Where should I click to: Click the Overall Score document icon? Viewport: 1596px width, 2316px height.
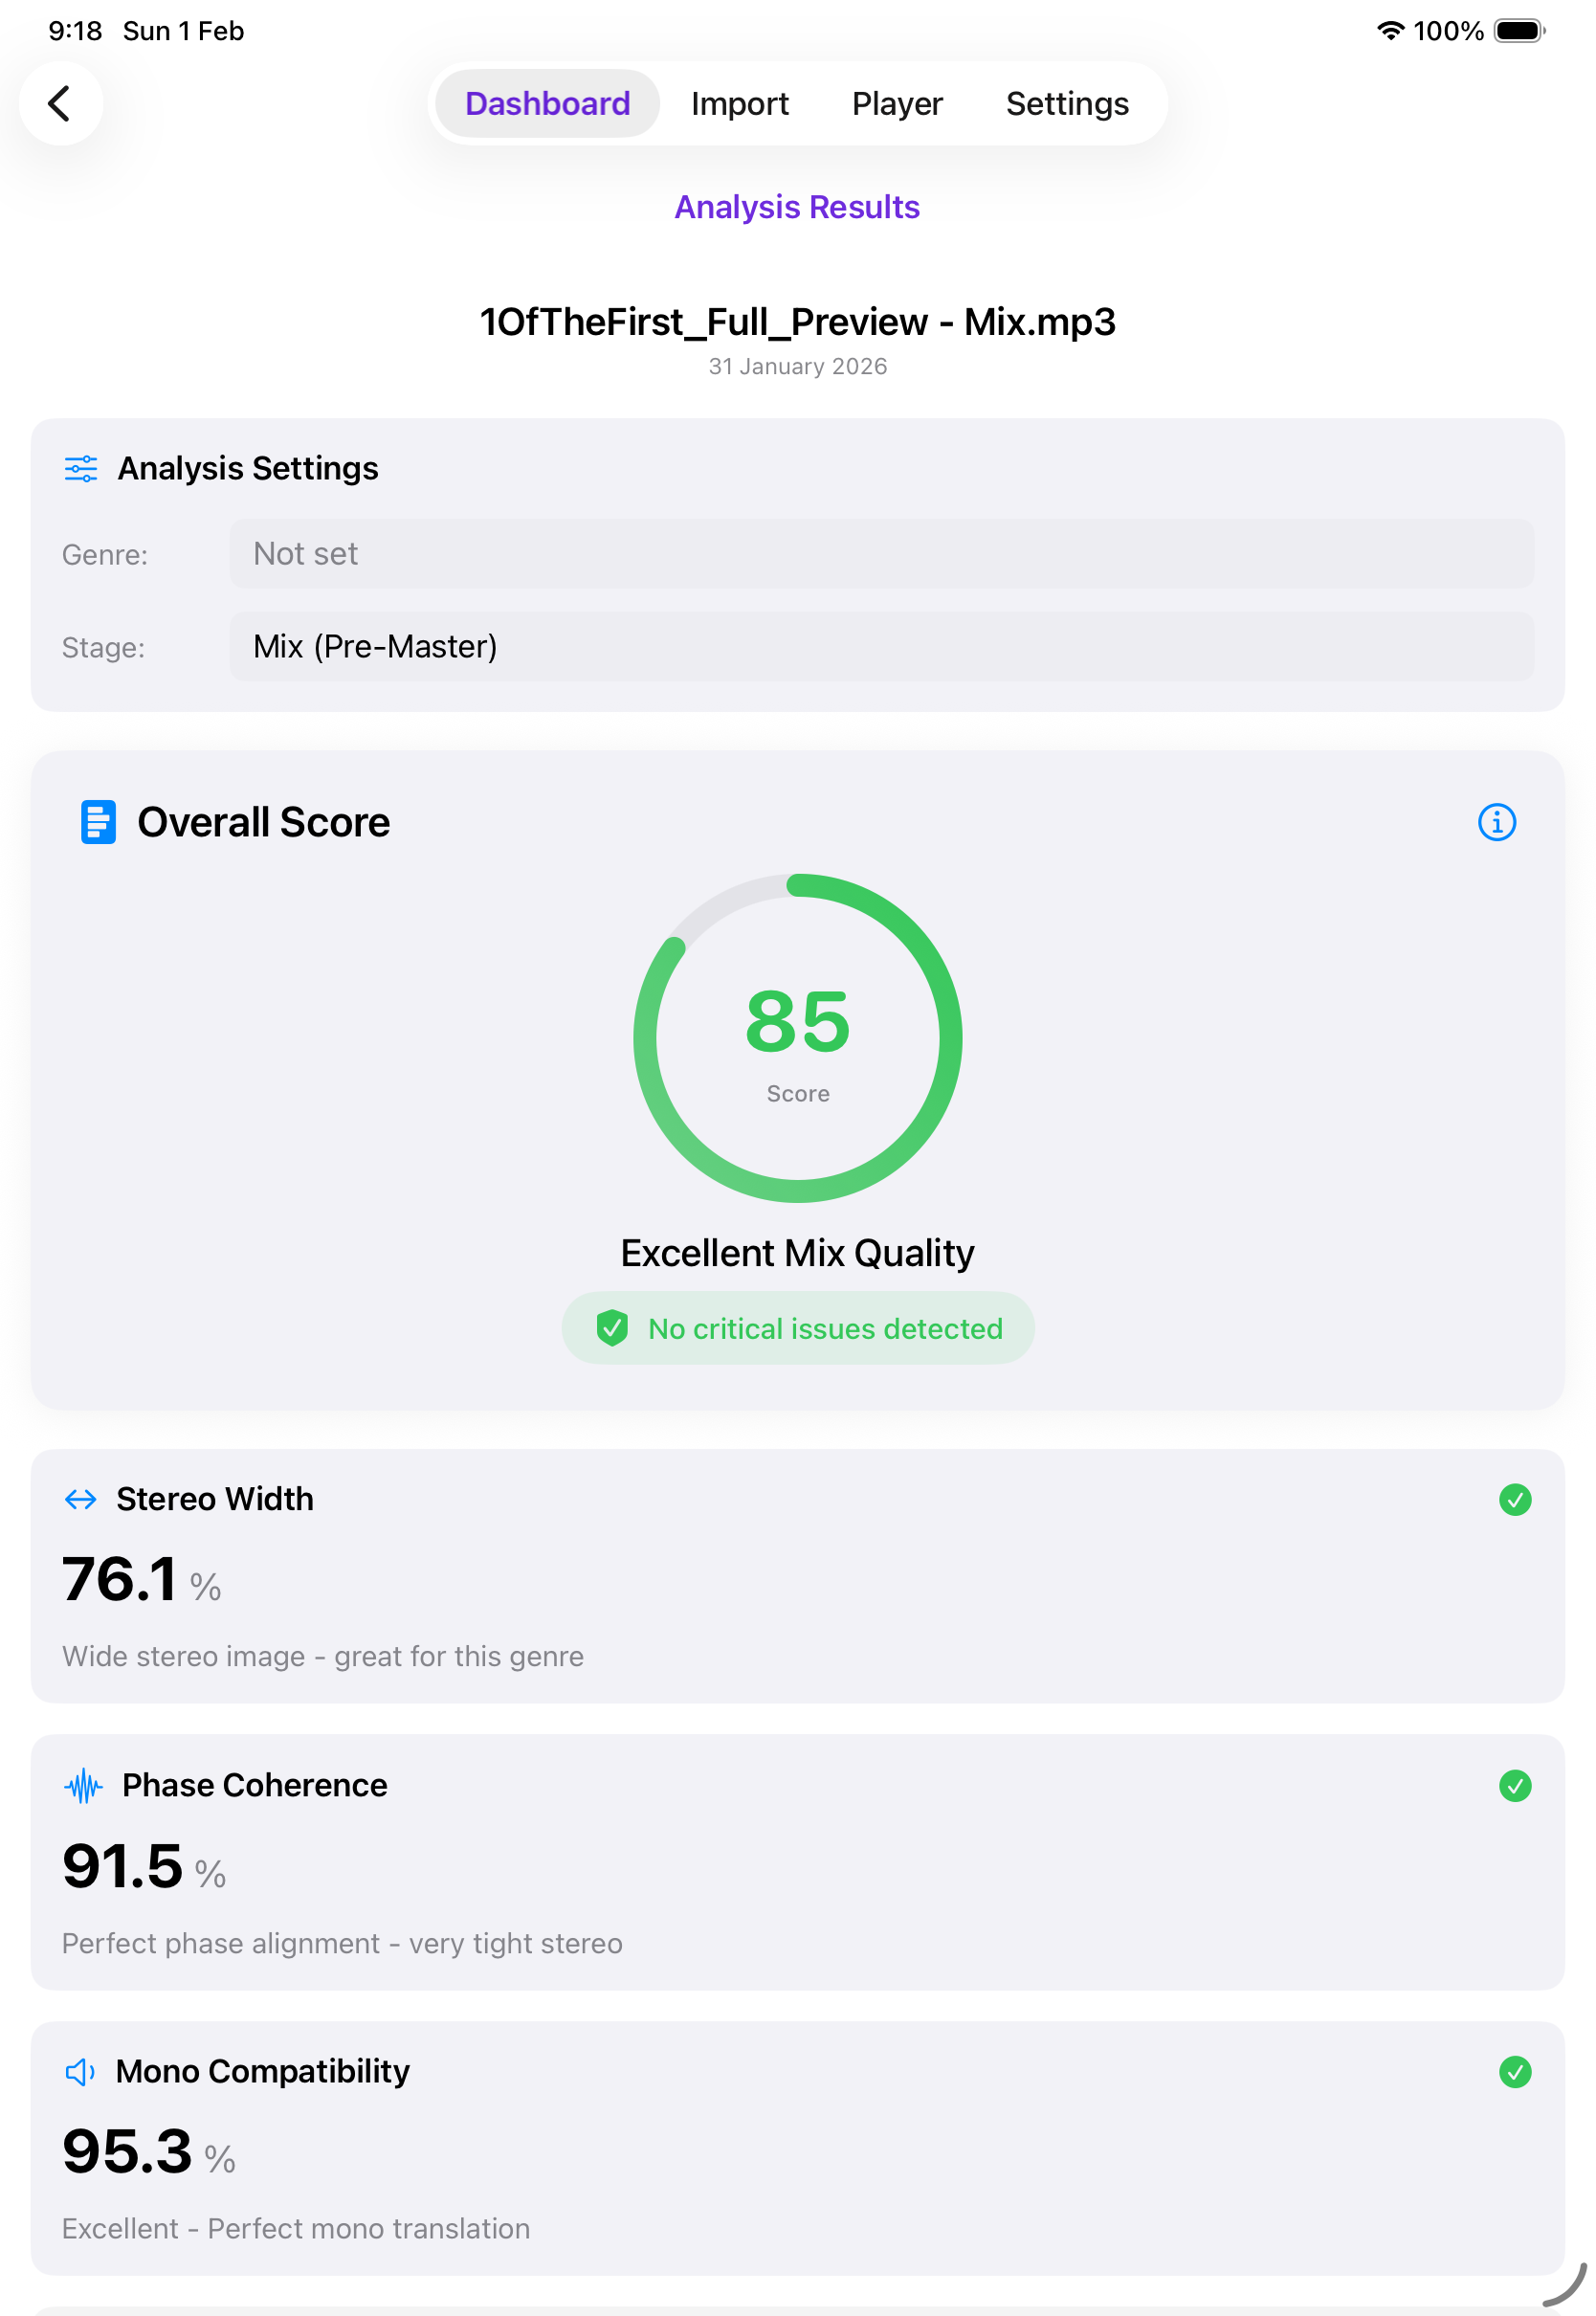96,822
